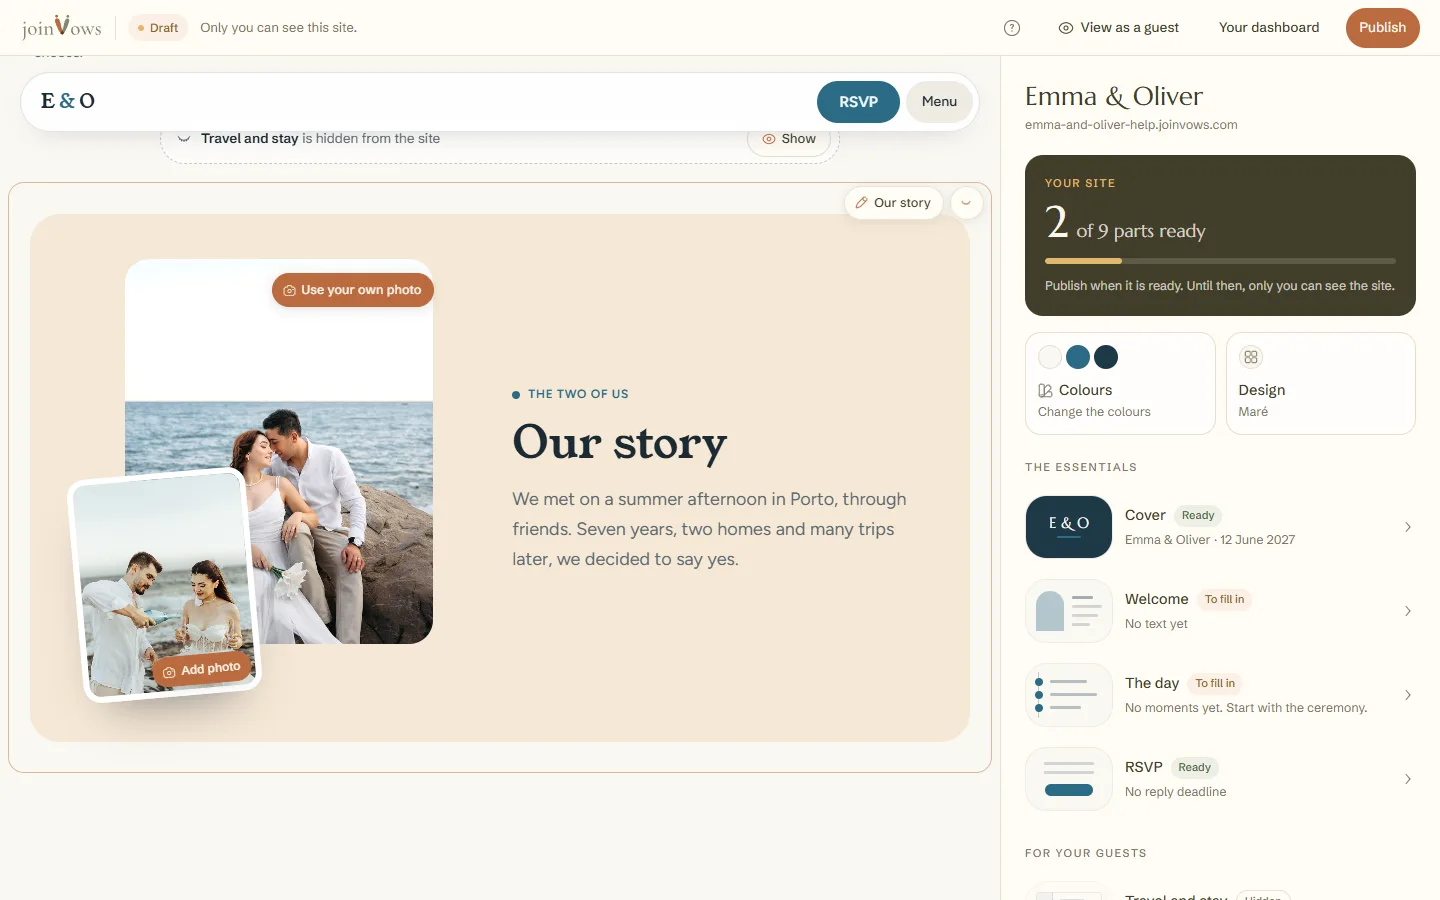The image size is (1440, 900).
Task: Open the help question mark icon
Action: [x=1012, y=28]
